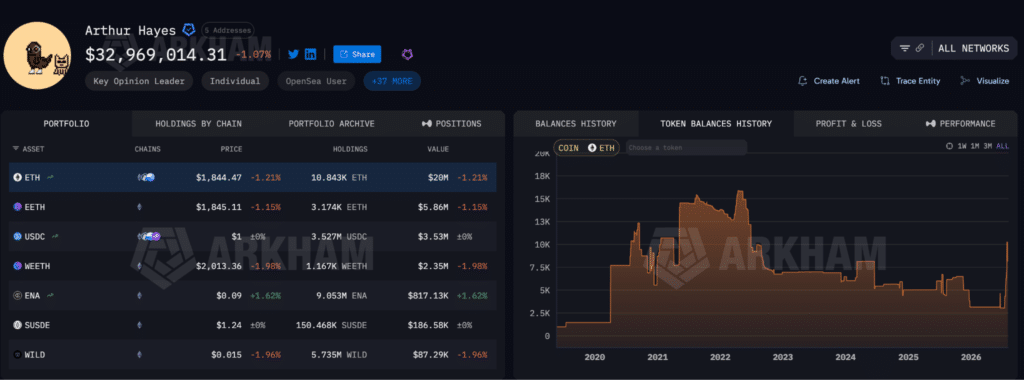Viewport: 1024px width, 380px height.
Task: Focus the Choose a token field
Action: [686, 148]
